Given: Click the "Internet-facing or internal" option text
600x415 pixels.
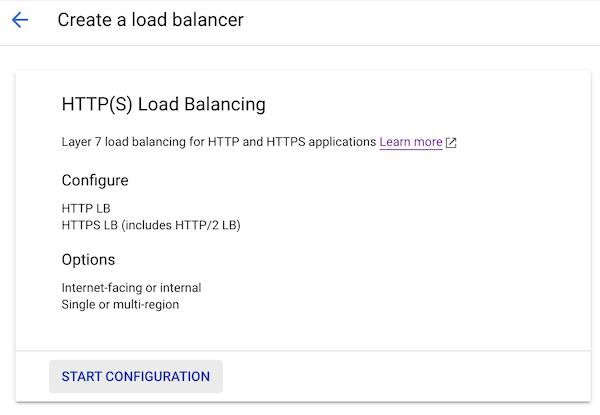Looking at the screenshot, I should tap(131, 287).
